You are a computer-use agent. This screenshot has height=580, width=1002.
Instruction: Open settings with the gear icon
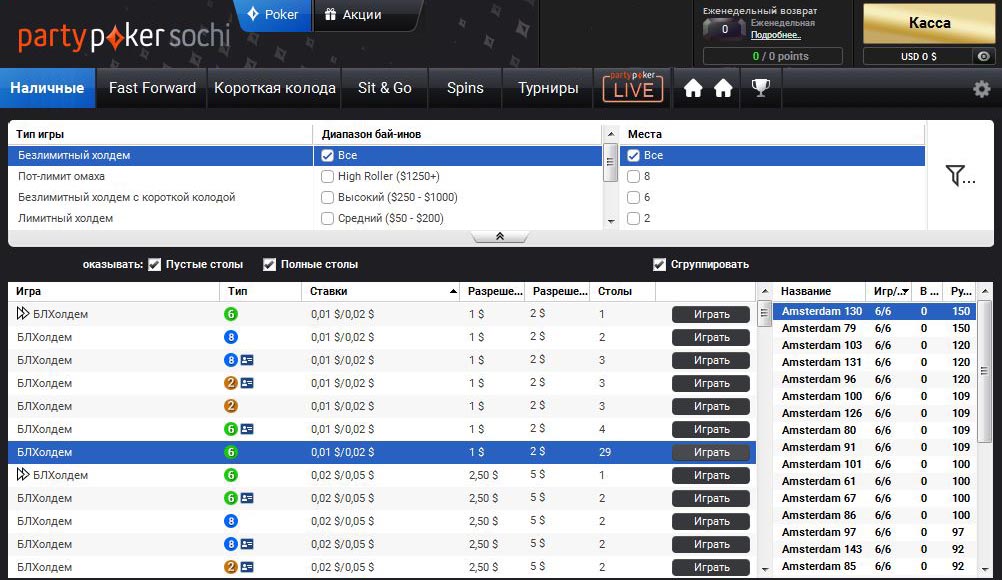coord(981,89)
